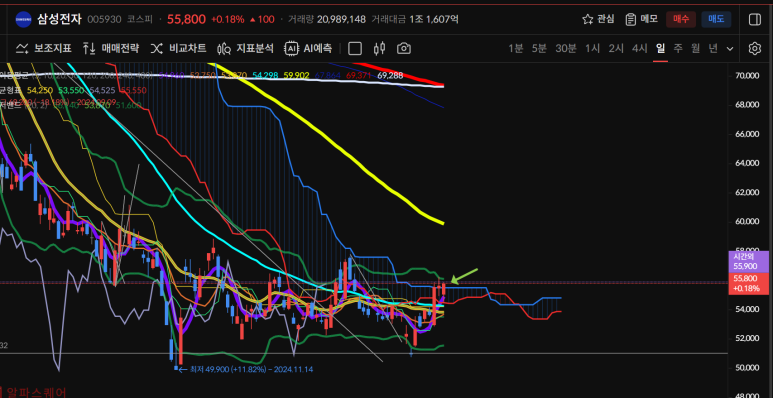
Task: Click the red 55,550 Ichimoku legend value
Action: pyautogui.click(x=133, y=90)
